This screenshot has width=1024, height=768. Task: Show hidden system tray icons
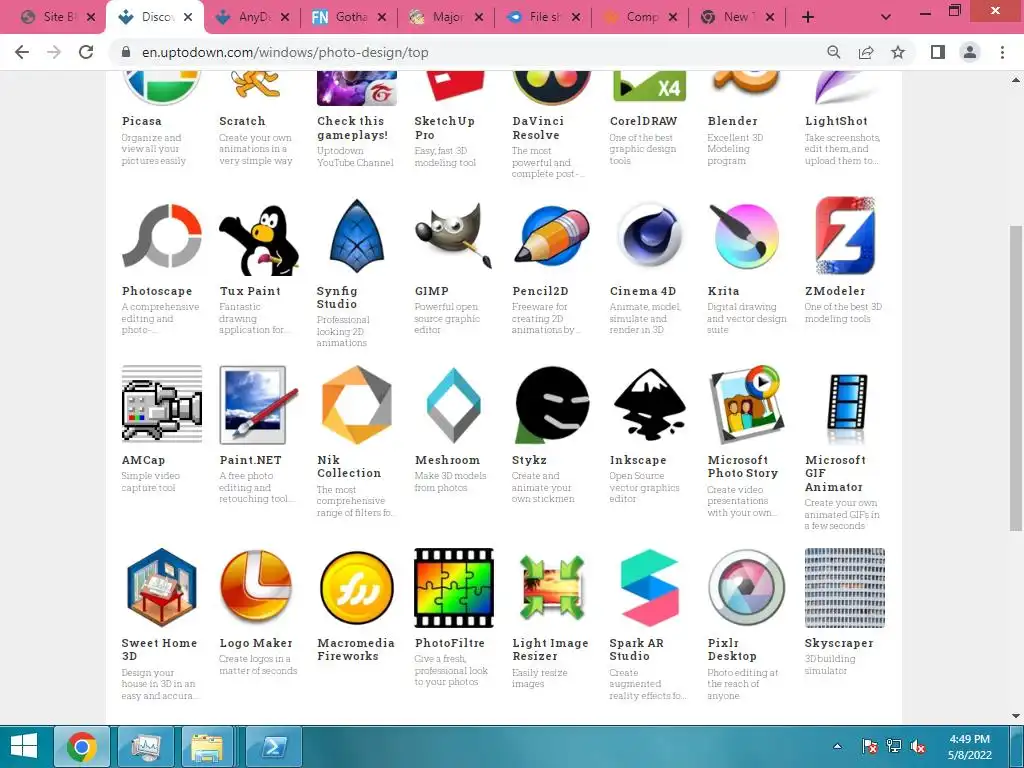coord(837,746)
